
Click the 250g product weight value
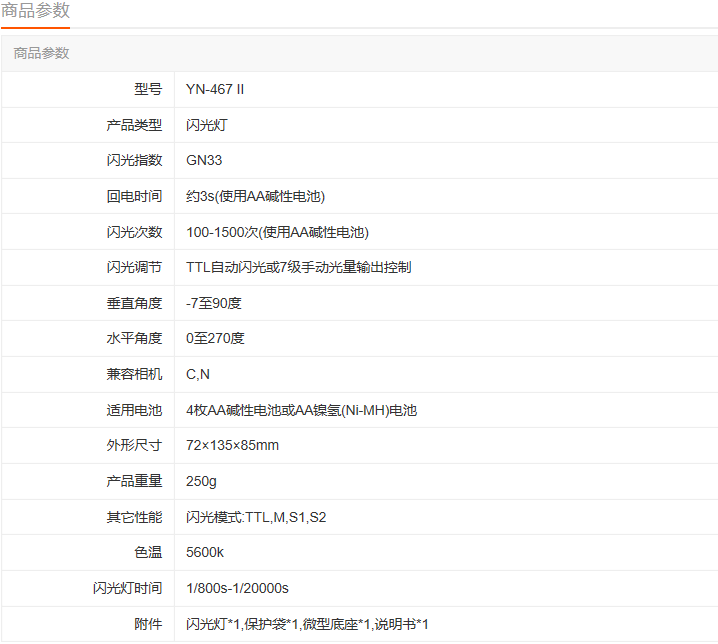(201, 481)
